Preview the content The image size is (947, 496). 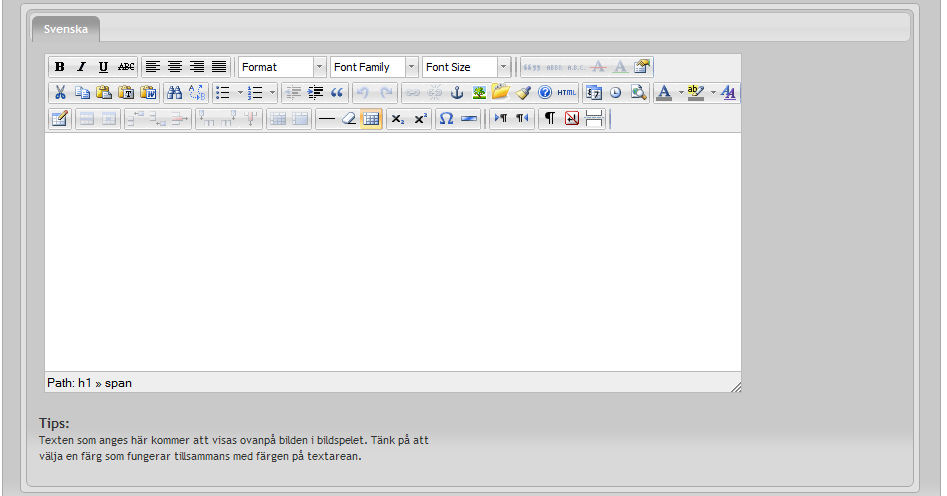coord(638,93)
